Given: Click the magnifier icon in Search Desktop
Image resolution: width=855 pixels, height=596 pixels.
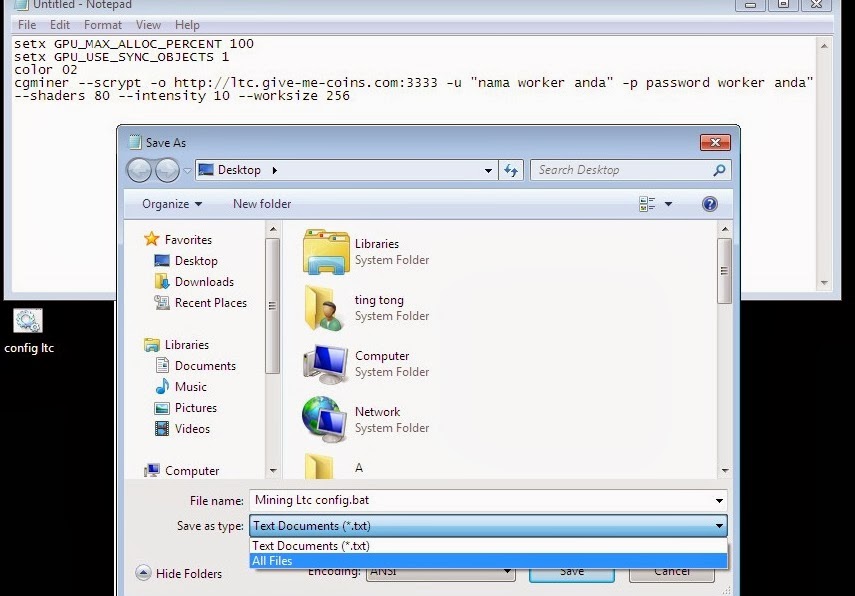Looking at the screenshot, I should pyautogui.click(x=719, y=170).
